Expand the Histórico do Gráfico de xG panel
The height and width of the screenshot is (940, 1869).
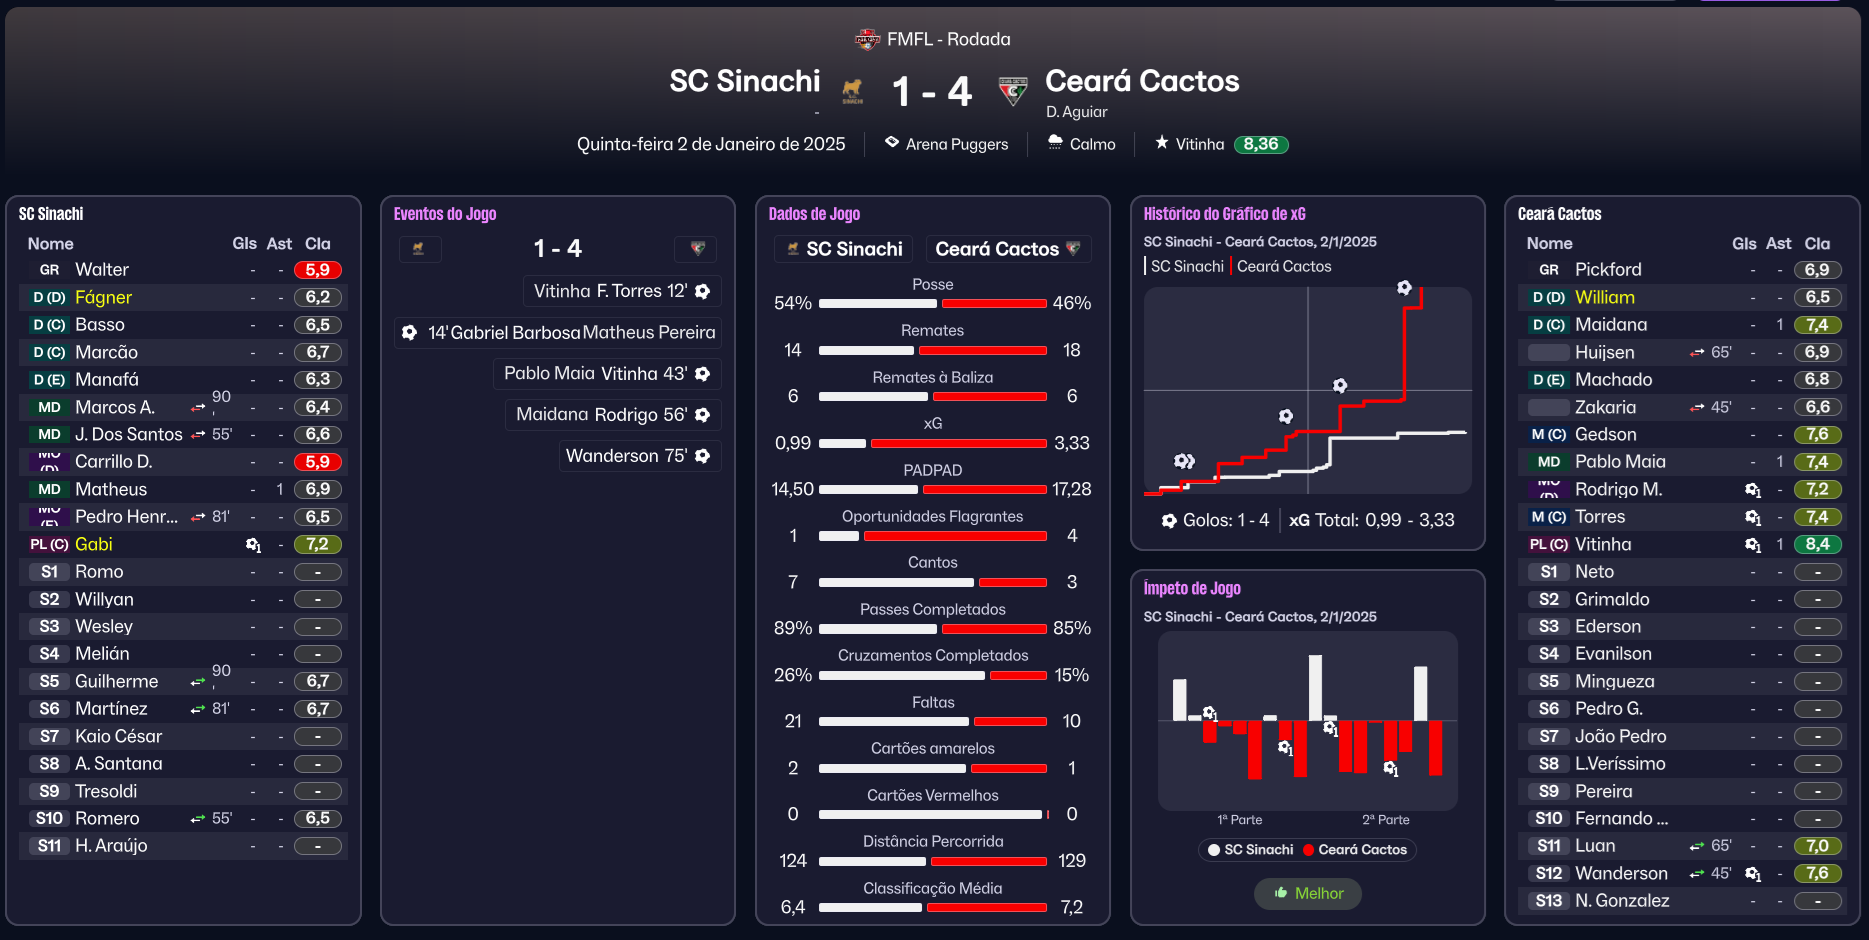tap(1224, 214)
